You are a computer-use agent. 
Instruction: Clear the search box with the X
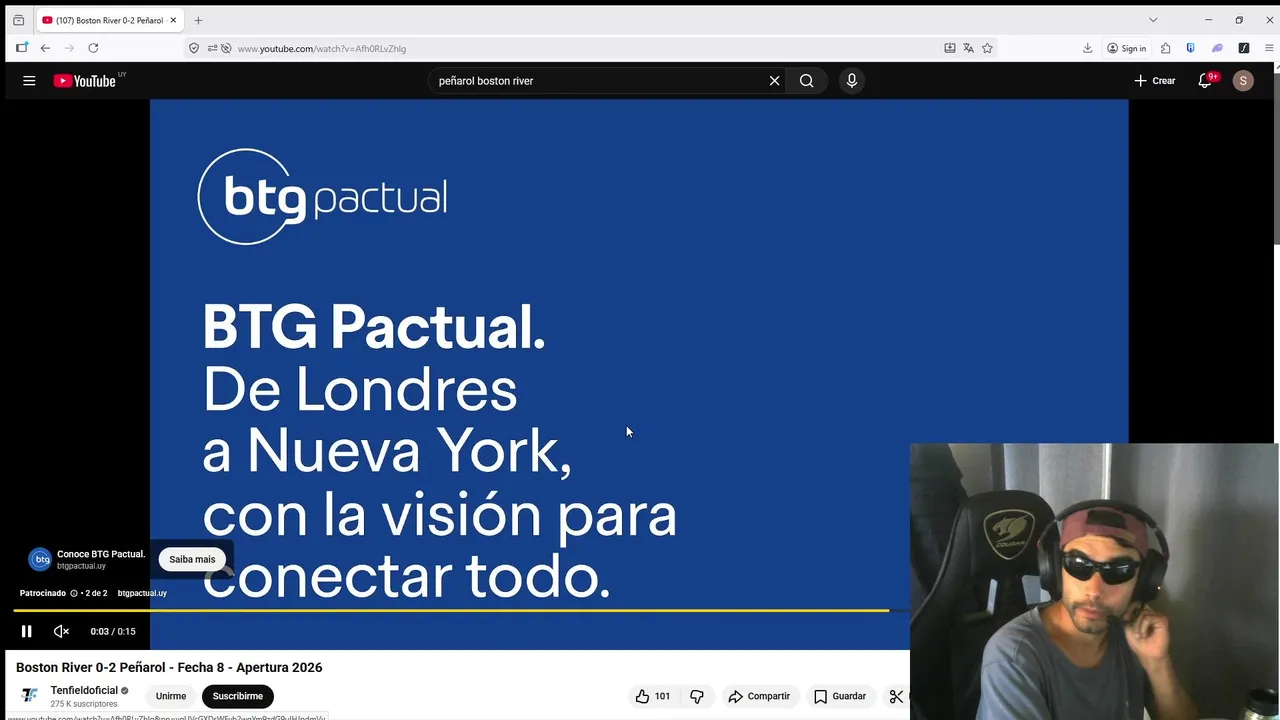point(774,81)
